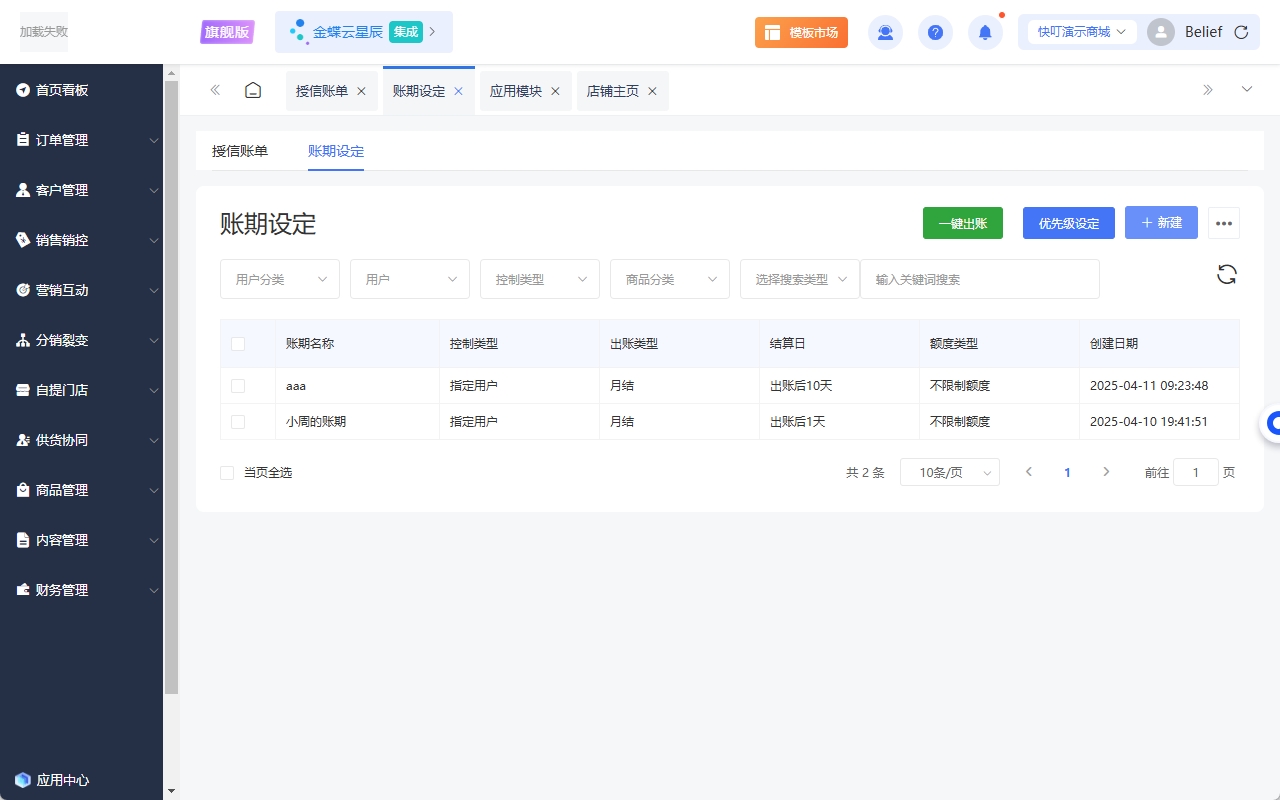This screenshot has height=800, width=1280.
Task: Close the 账期设定 tab
Action: (x=458, y=91)
